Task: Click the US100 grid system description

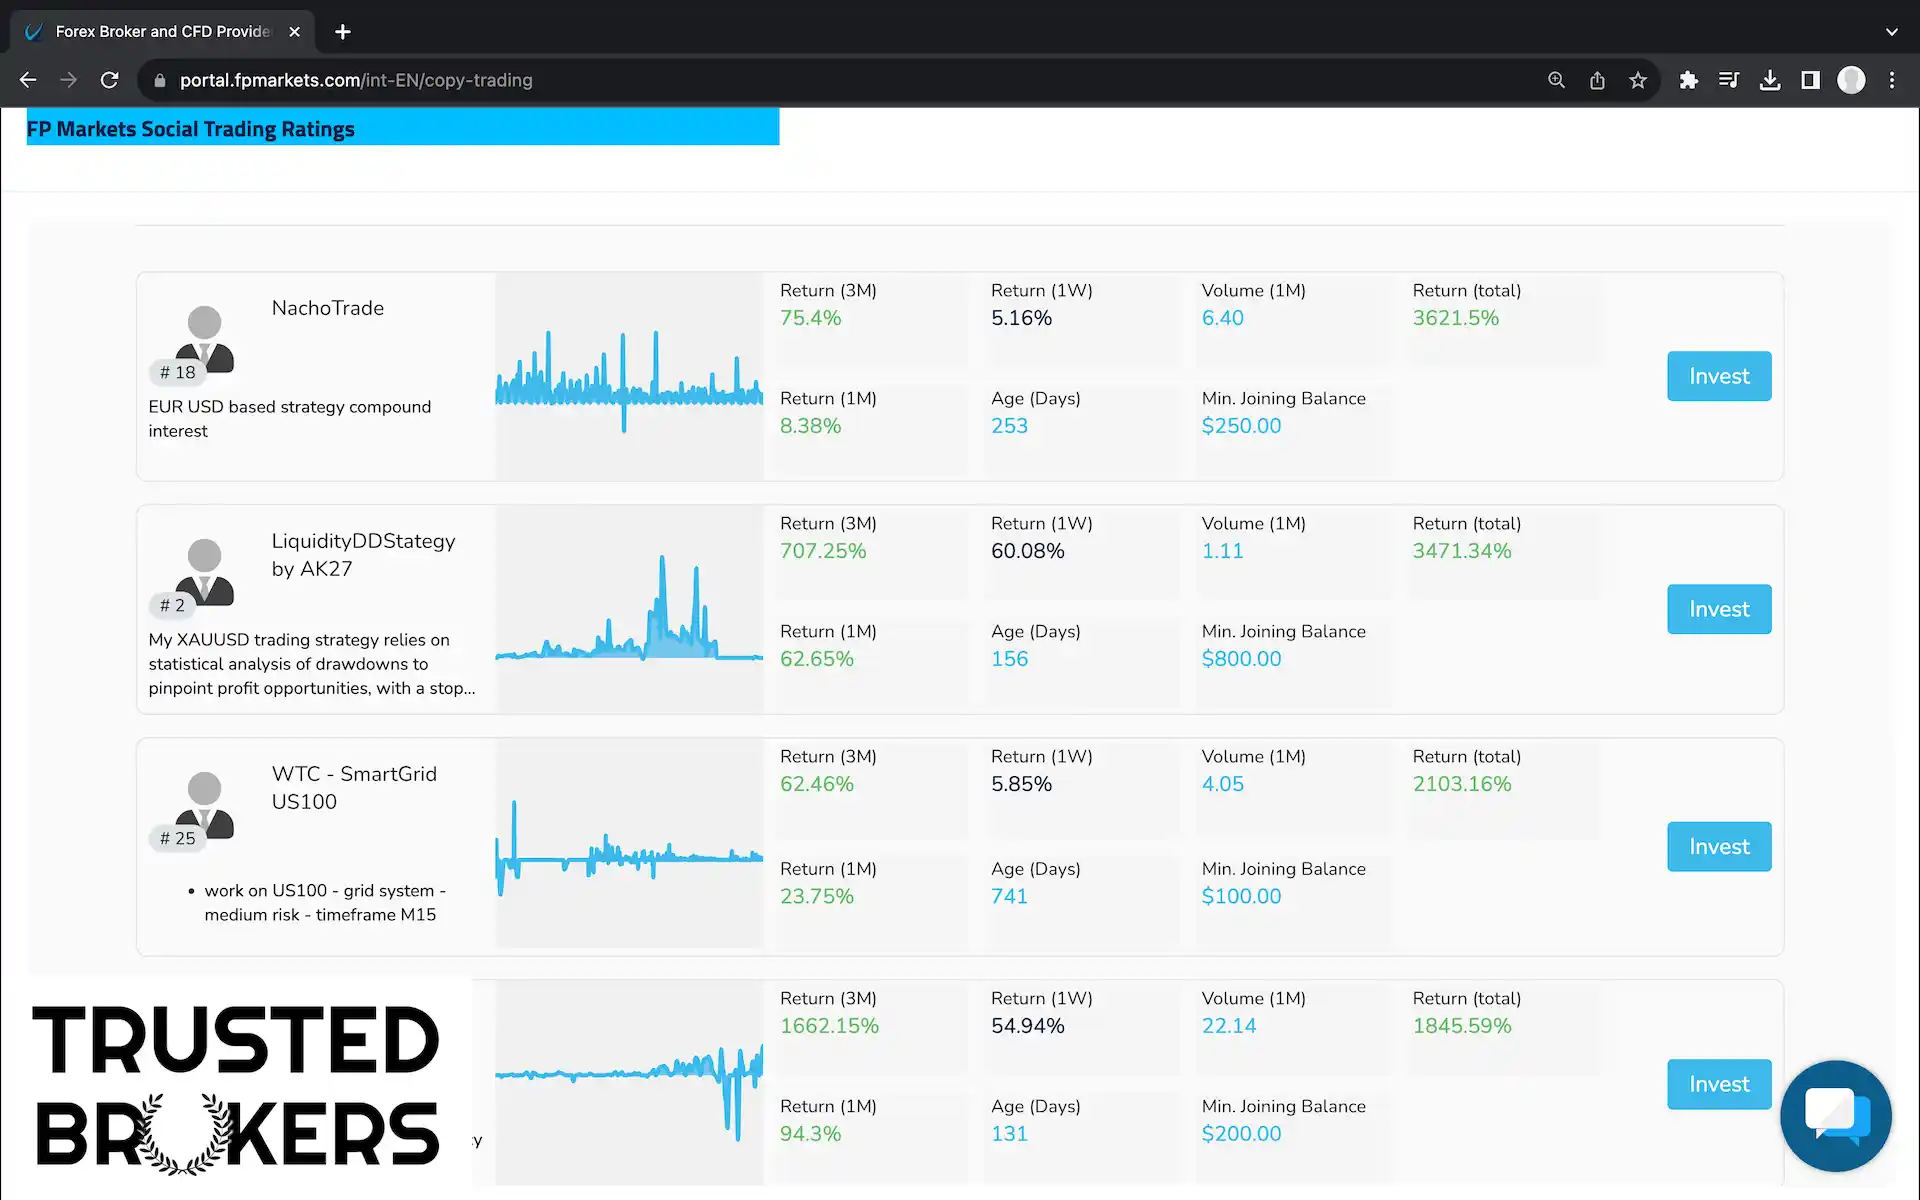Action: coord(323,902)
